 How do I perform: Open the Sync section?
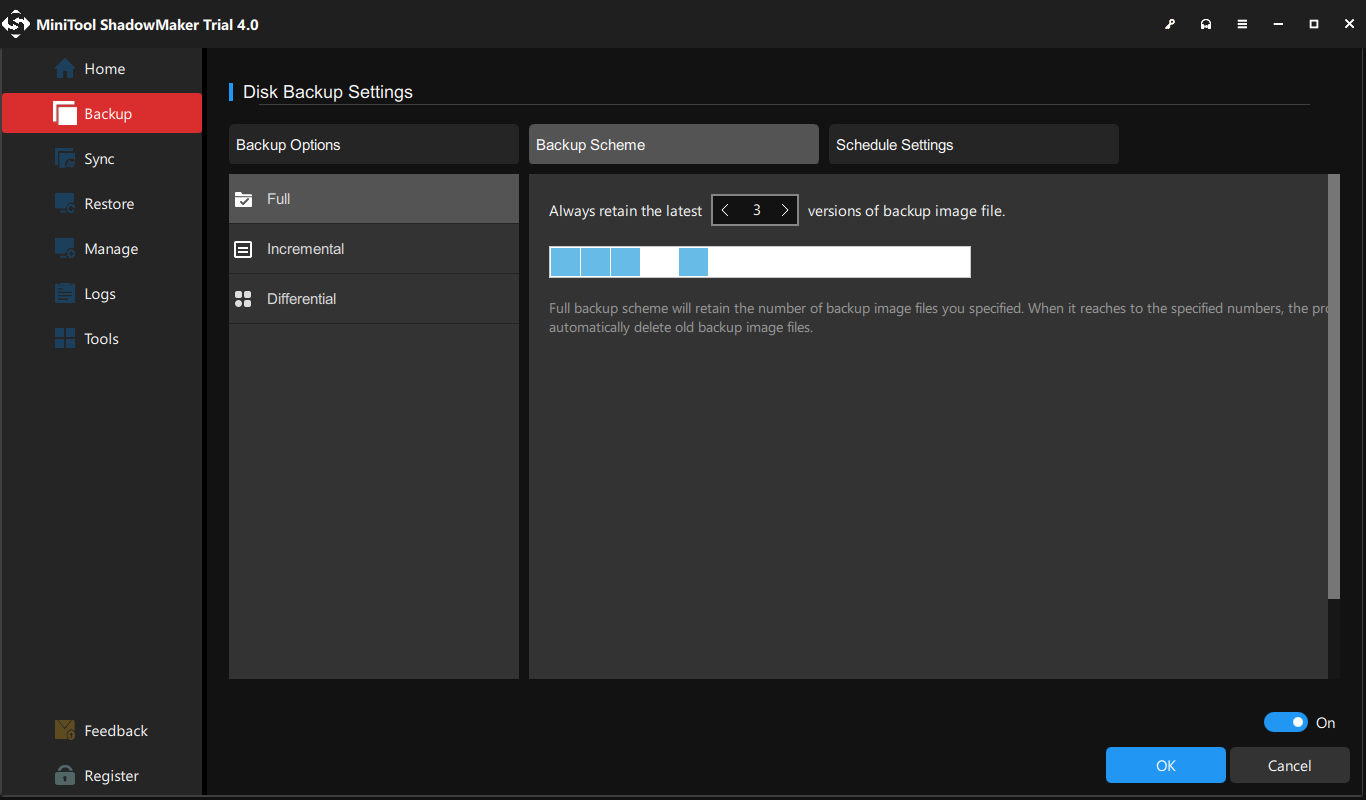coord(102,159)
